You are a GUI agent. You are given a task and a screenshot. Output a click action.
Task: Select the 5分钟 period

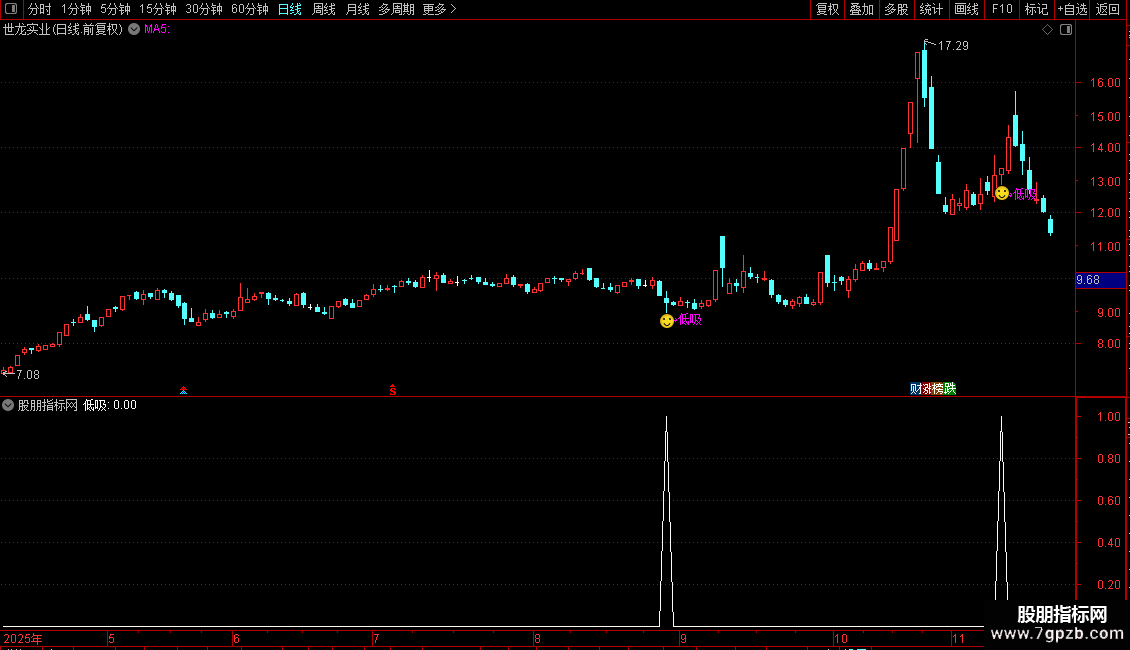(115, 9)
